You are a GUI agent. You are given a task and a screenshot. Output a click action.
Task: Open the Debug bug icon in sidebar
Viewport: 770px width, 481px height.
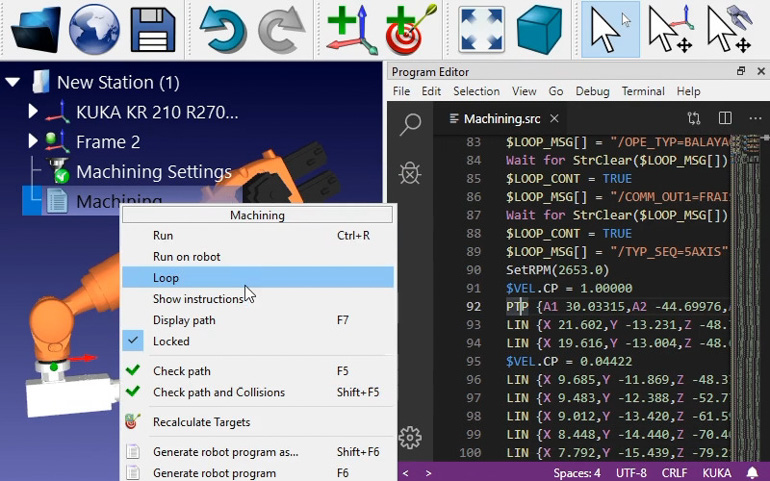tap(410, 172)
